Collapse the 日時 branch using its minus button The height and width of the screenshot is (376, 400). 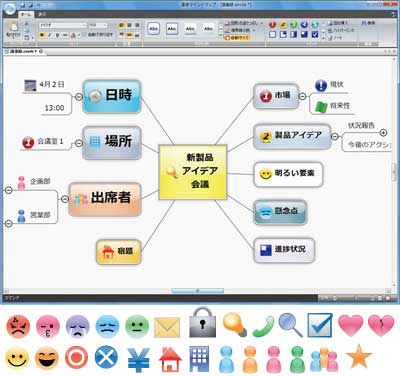pyautogui.click(x=79, y=97)
